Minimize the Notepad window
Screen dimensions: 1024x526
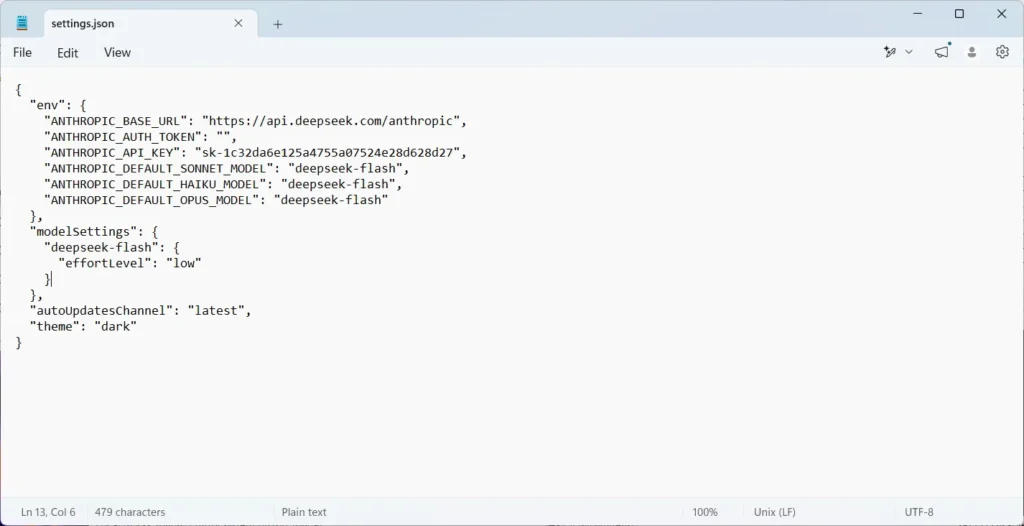pyautogui.click(x=918, y=14)
